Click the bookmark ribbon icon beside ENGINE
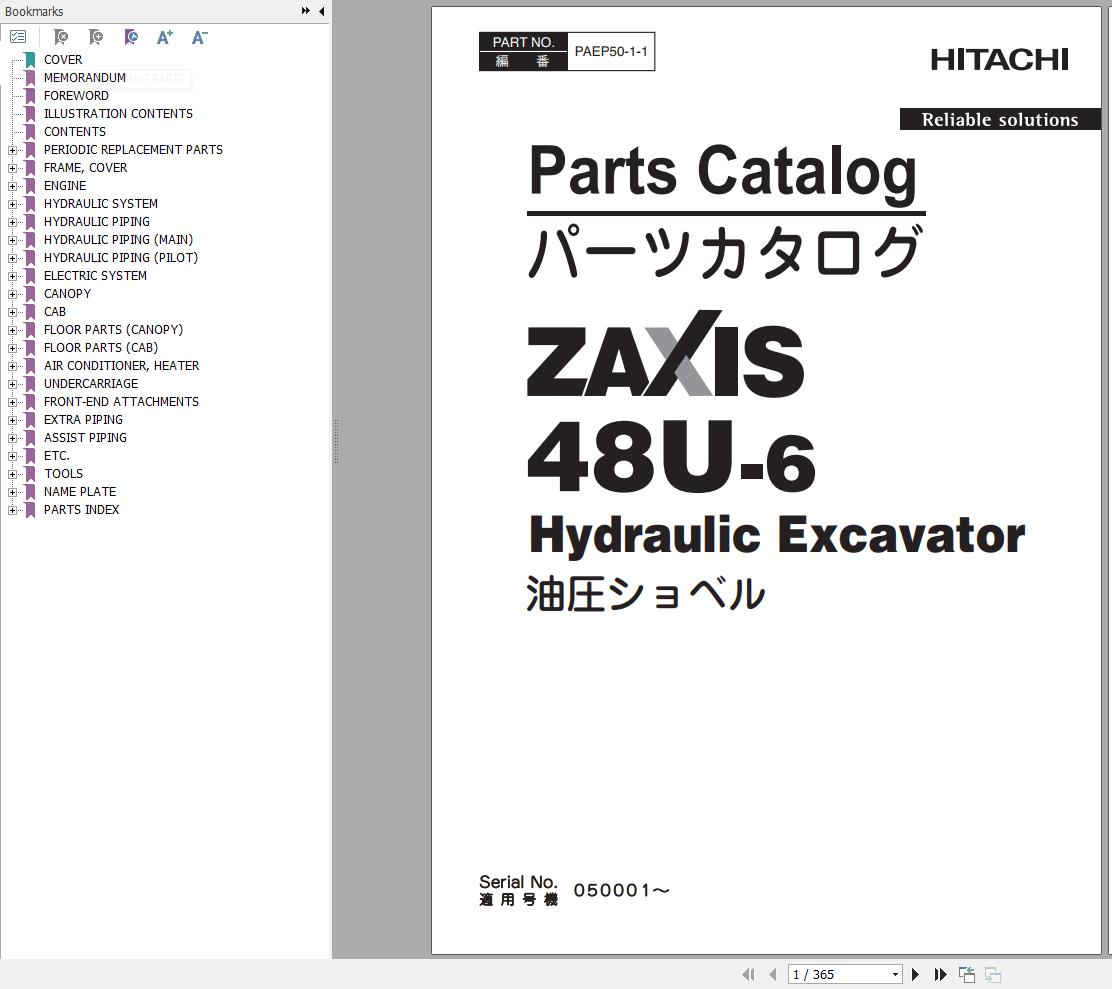1112x989 pixels. [30, 186]
